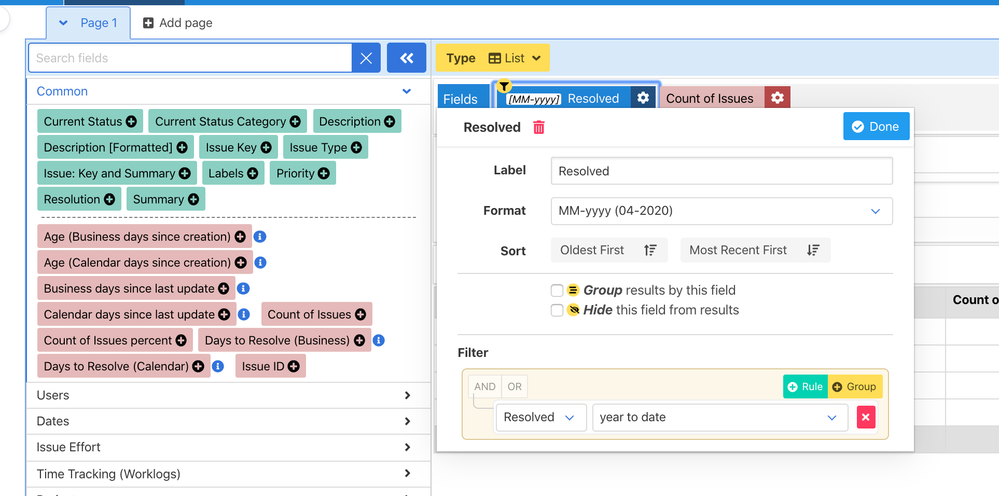Add Description [Formatted] field with plus icon

point(182,148)
